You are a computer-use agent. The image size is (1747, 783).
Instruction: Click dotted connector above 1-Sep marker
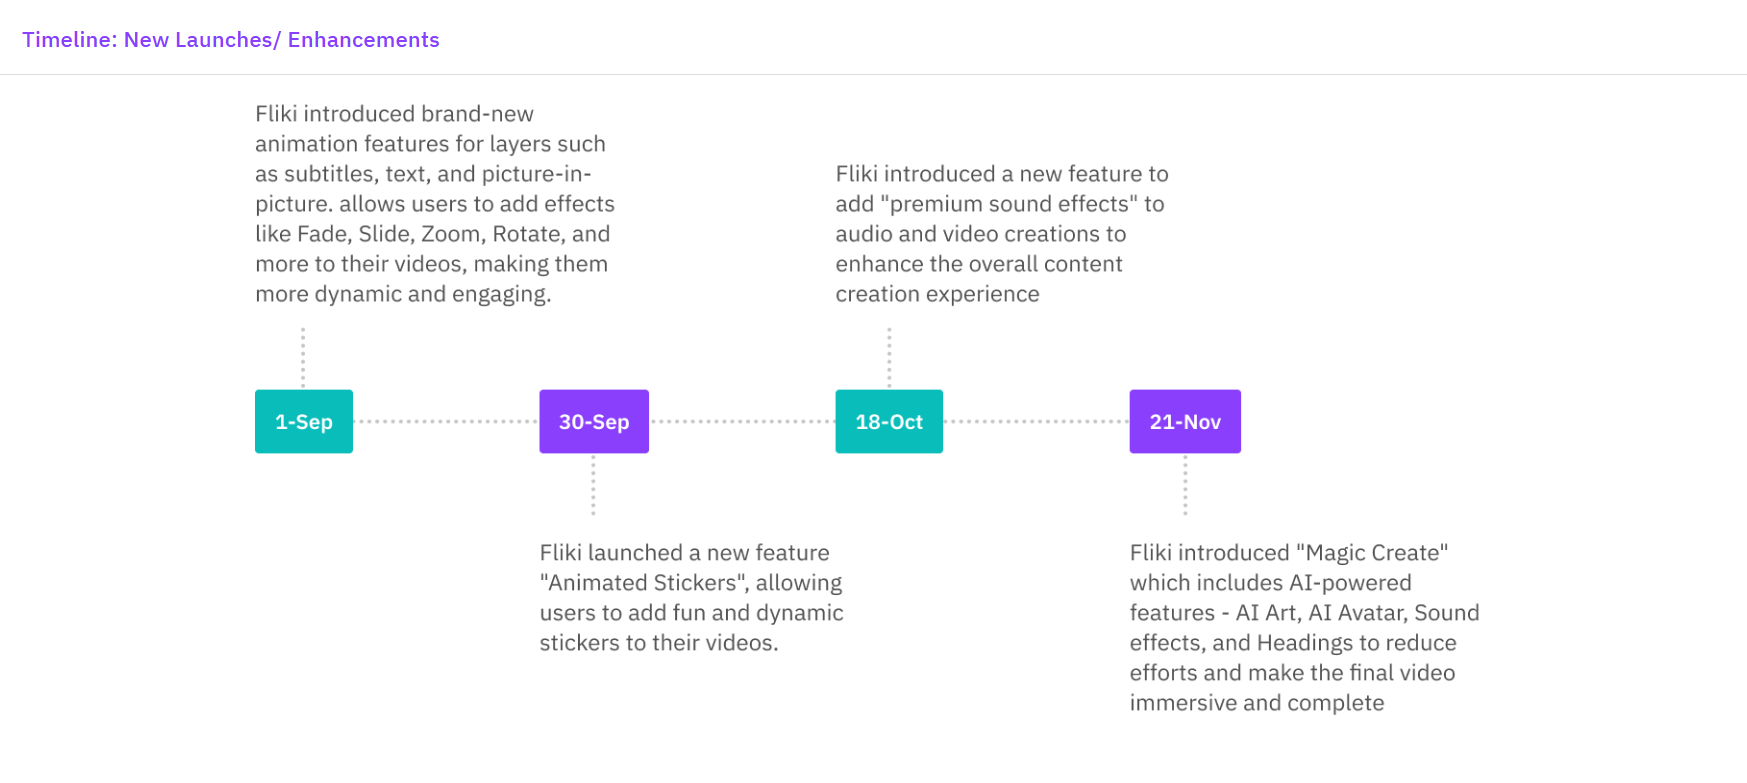(x=303, y=357)
